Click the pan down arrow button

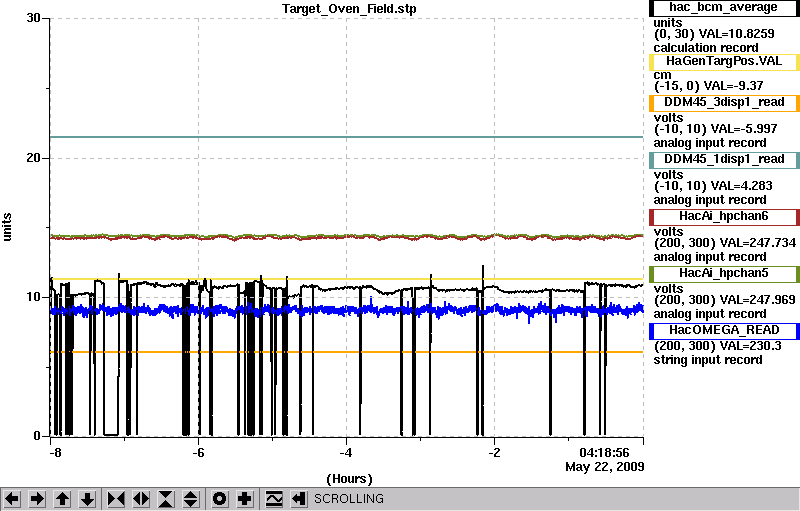point(88,499)
